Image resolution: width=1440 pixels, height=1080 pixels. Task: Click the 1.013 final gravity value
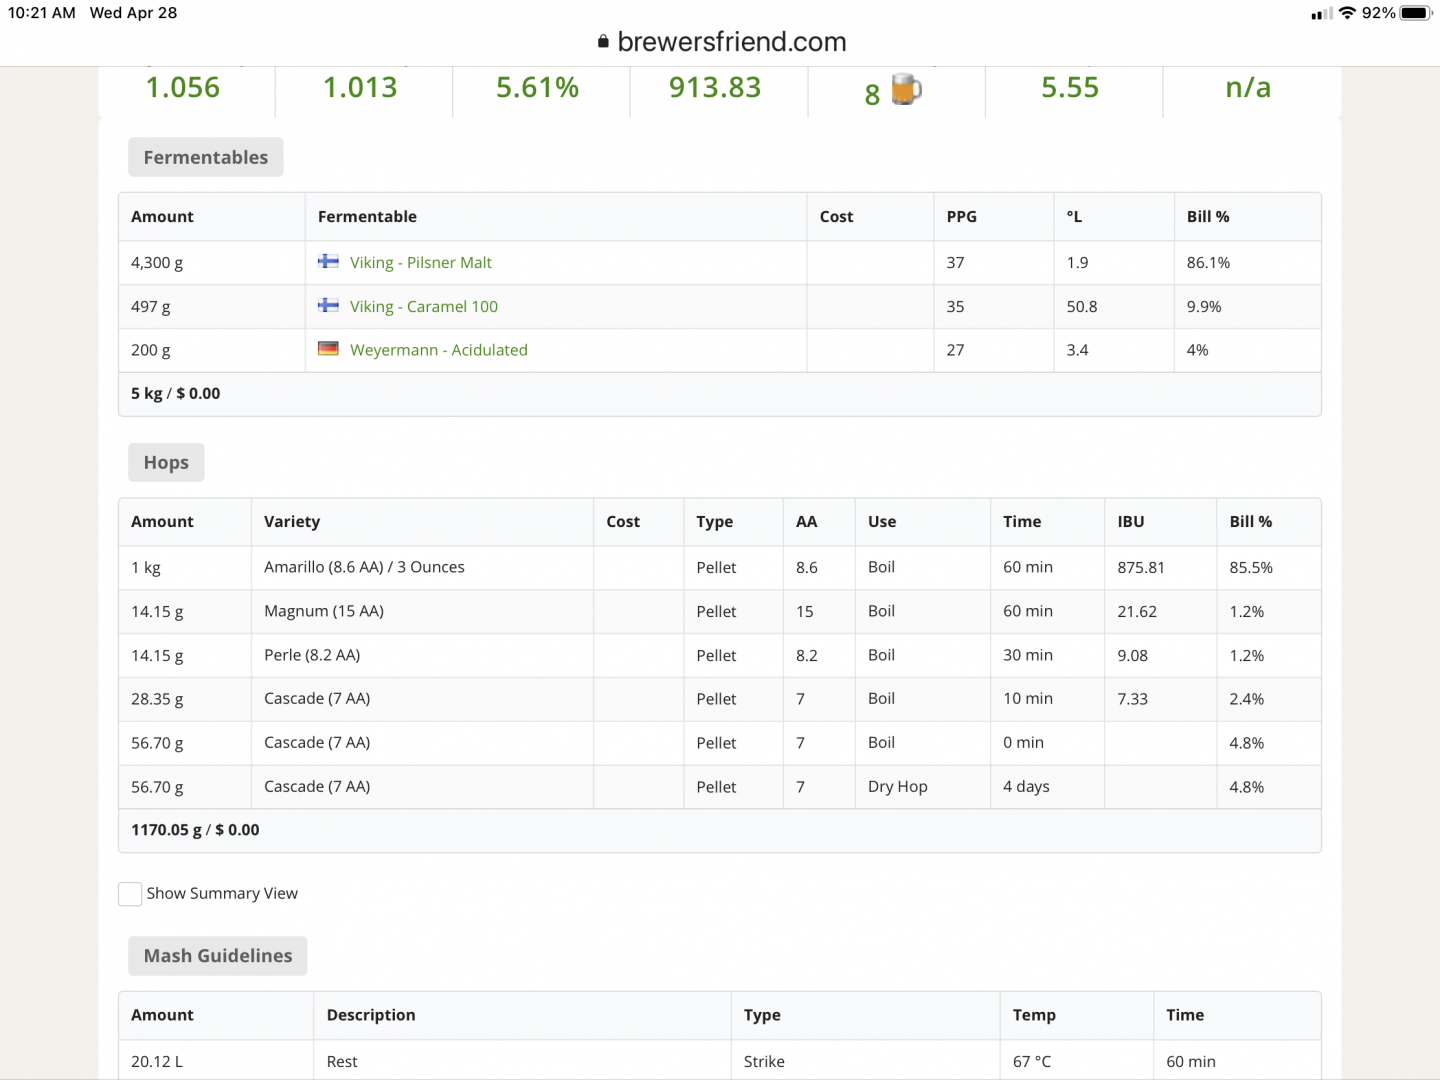(x=360, y=88)
